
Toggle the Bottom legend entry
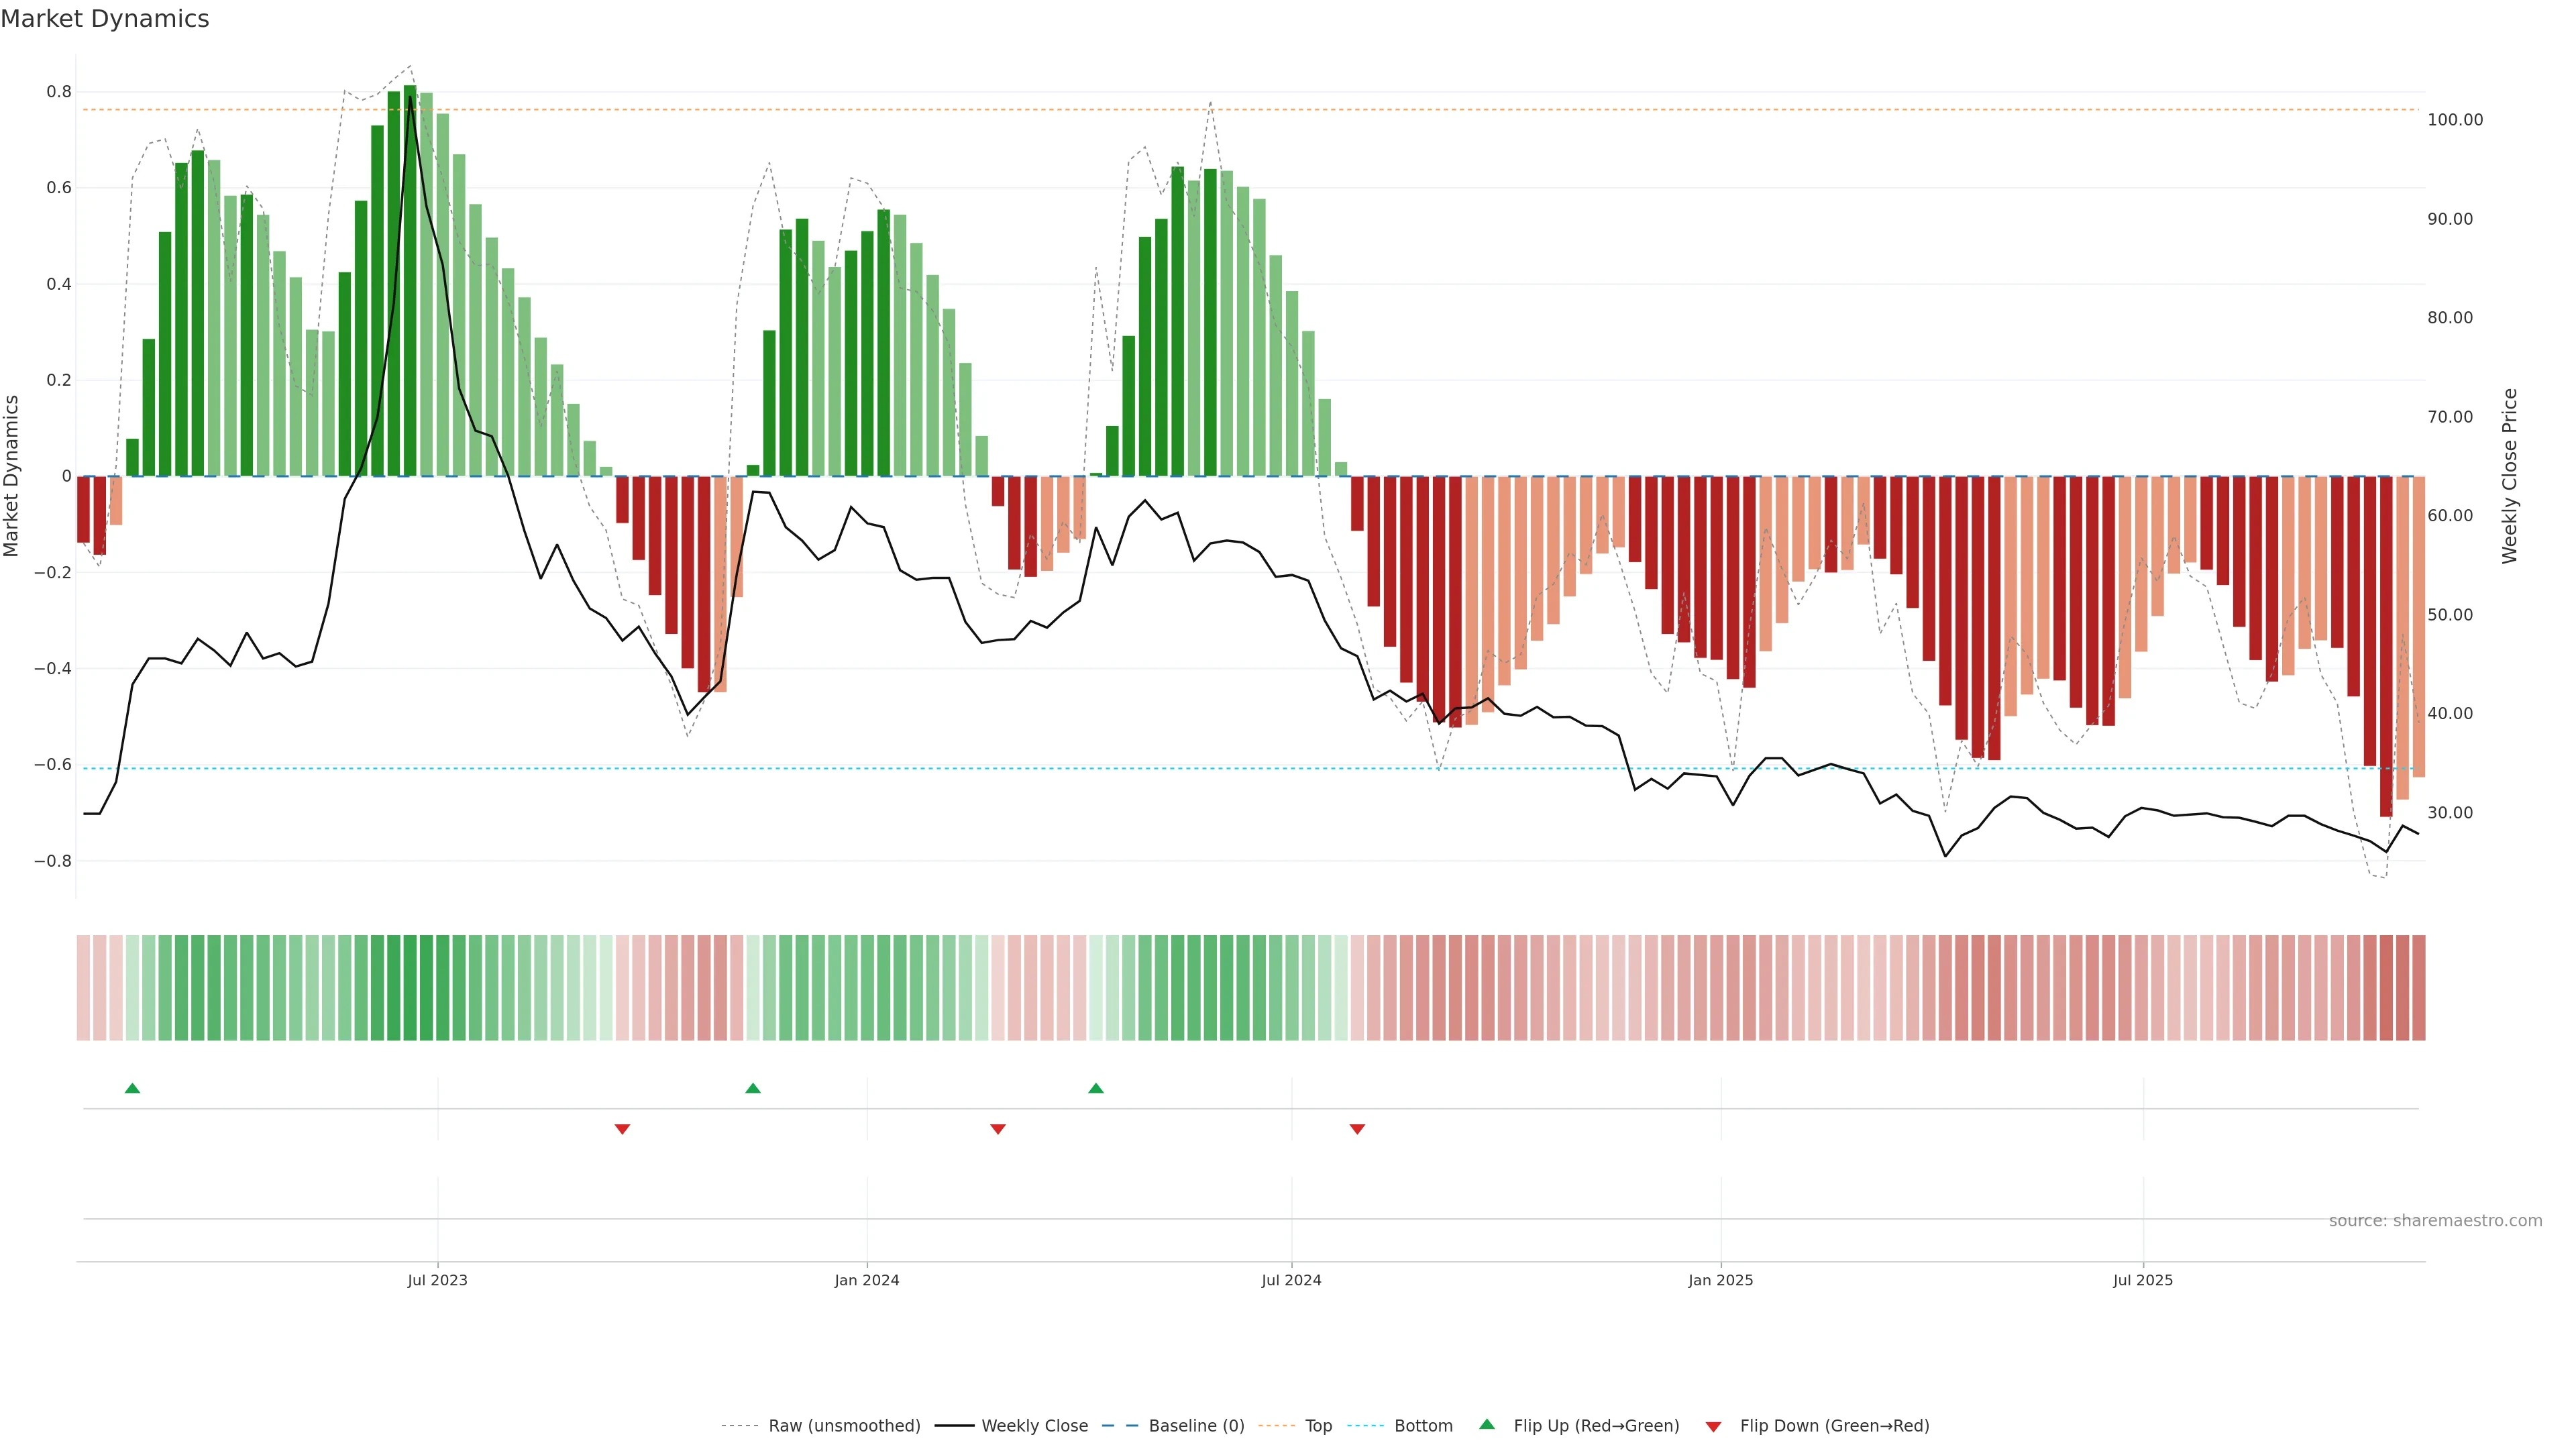coord(1423,1426)
